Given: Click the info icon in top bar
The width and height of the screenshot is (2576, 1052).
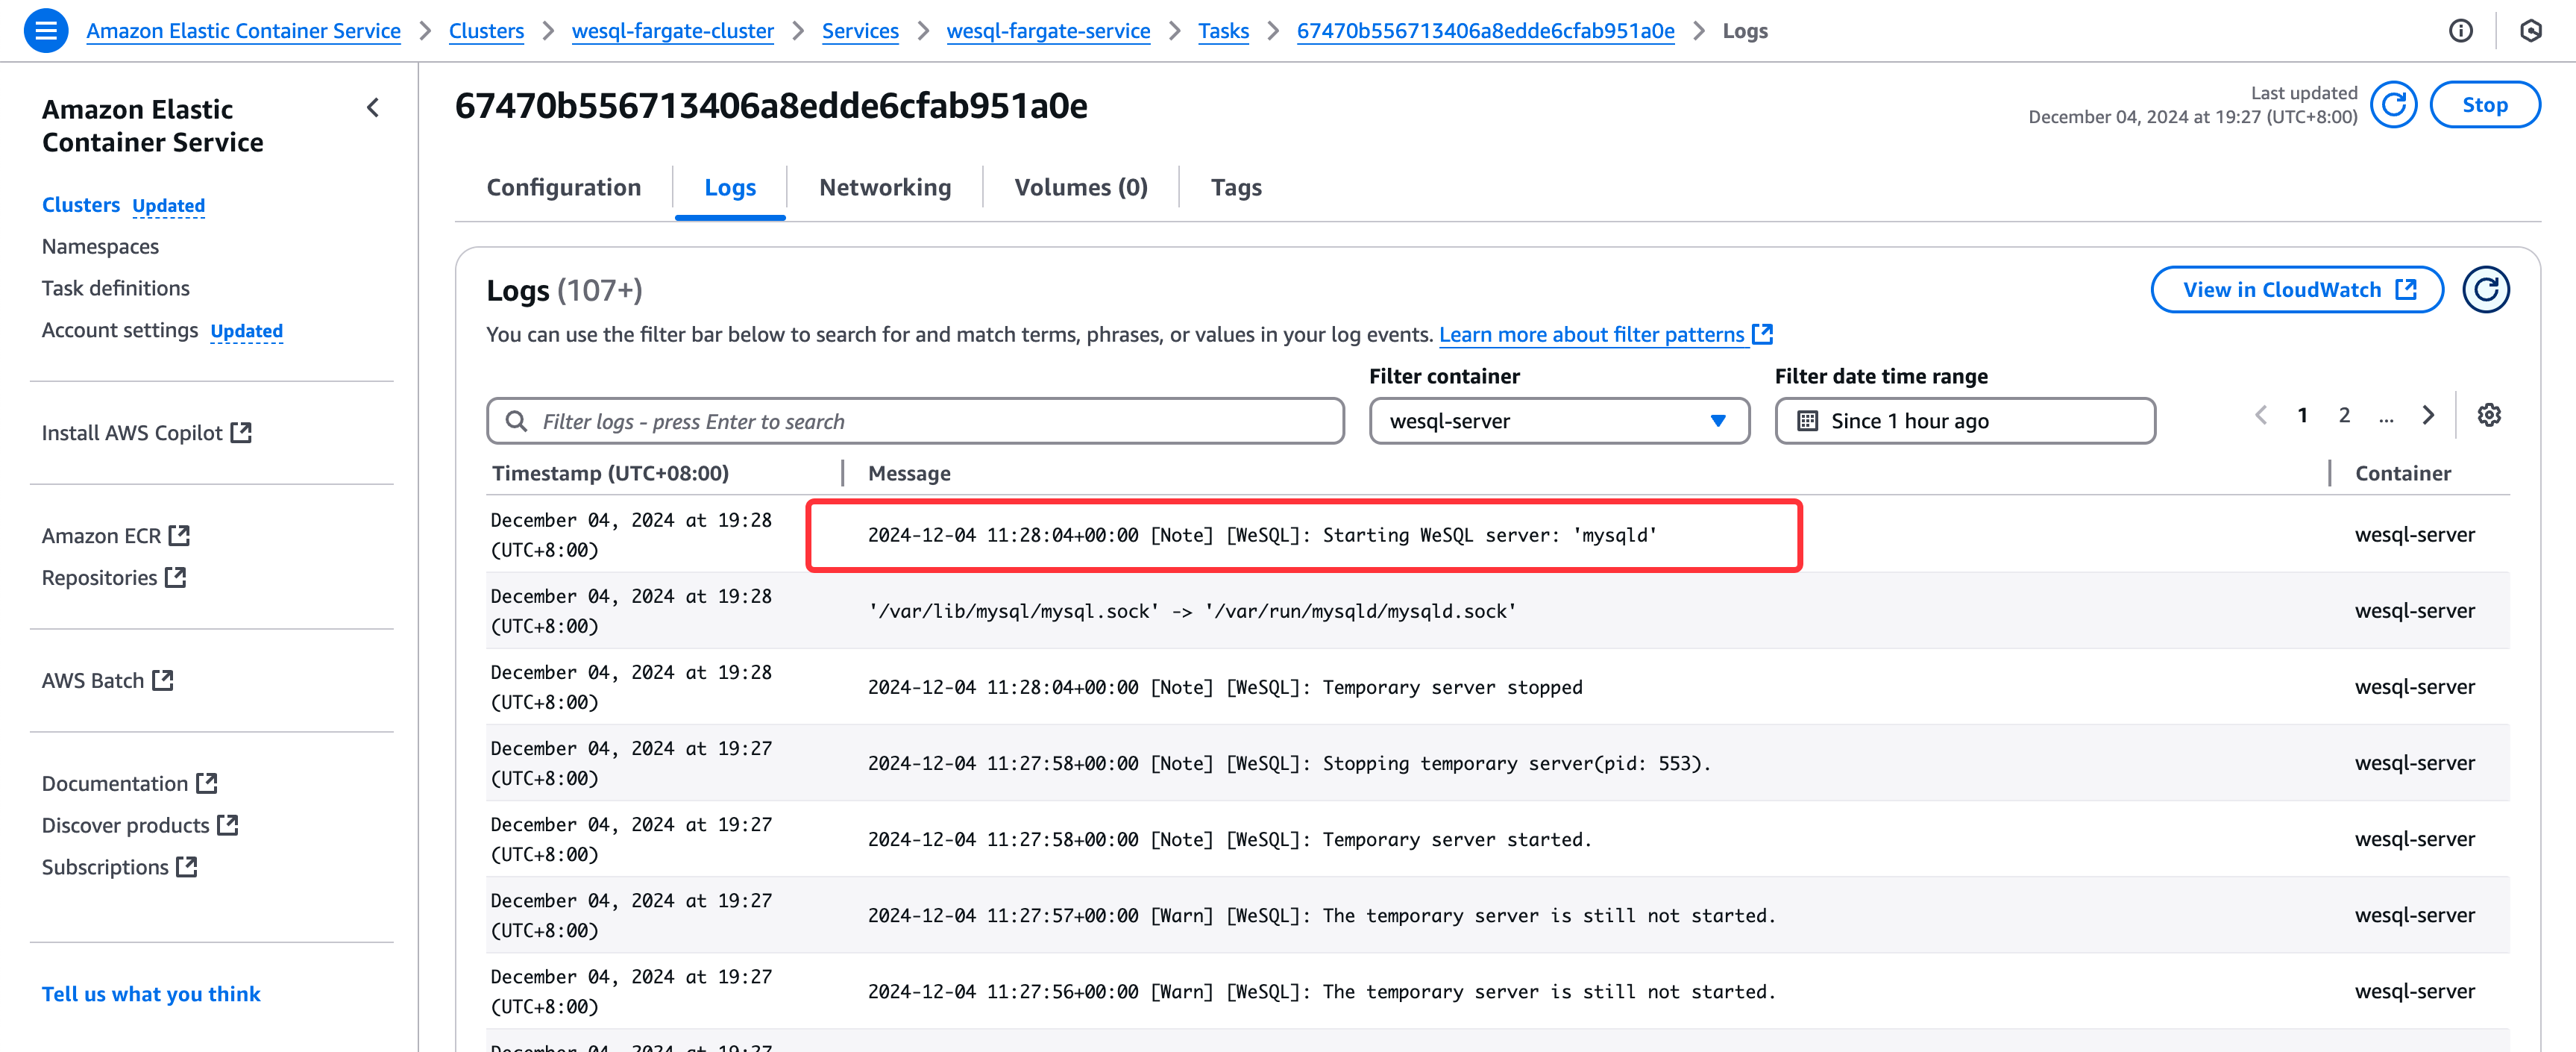Looking at the screenshot, I should (x=2460, y=31).
